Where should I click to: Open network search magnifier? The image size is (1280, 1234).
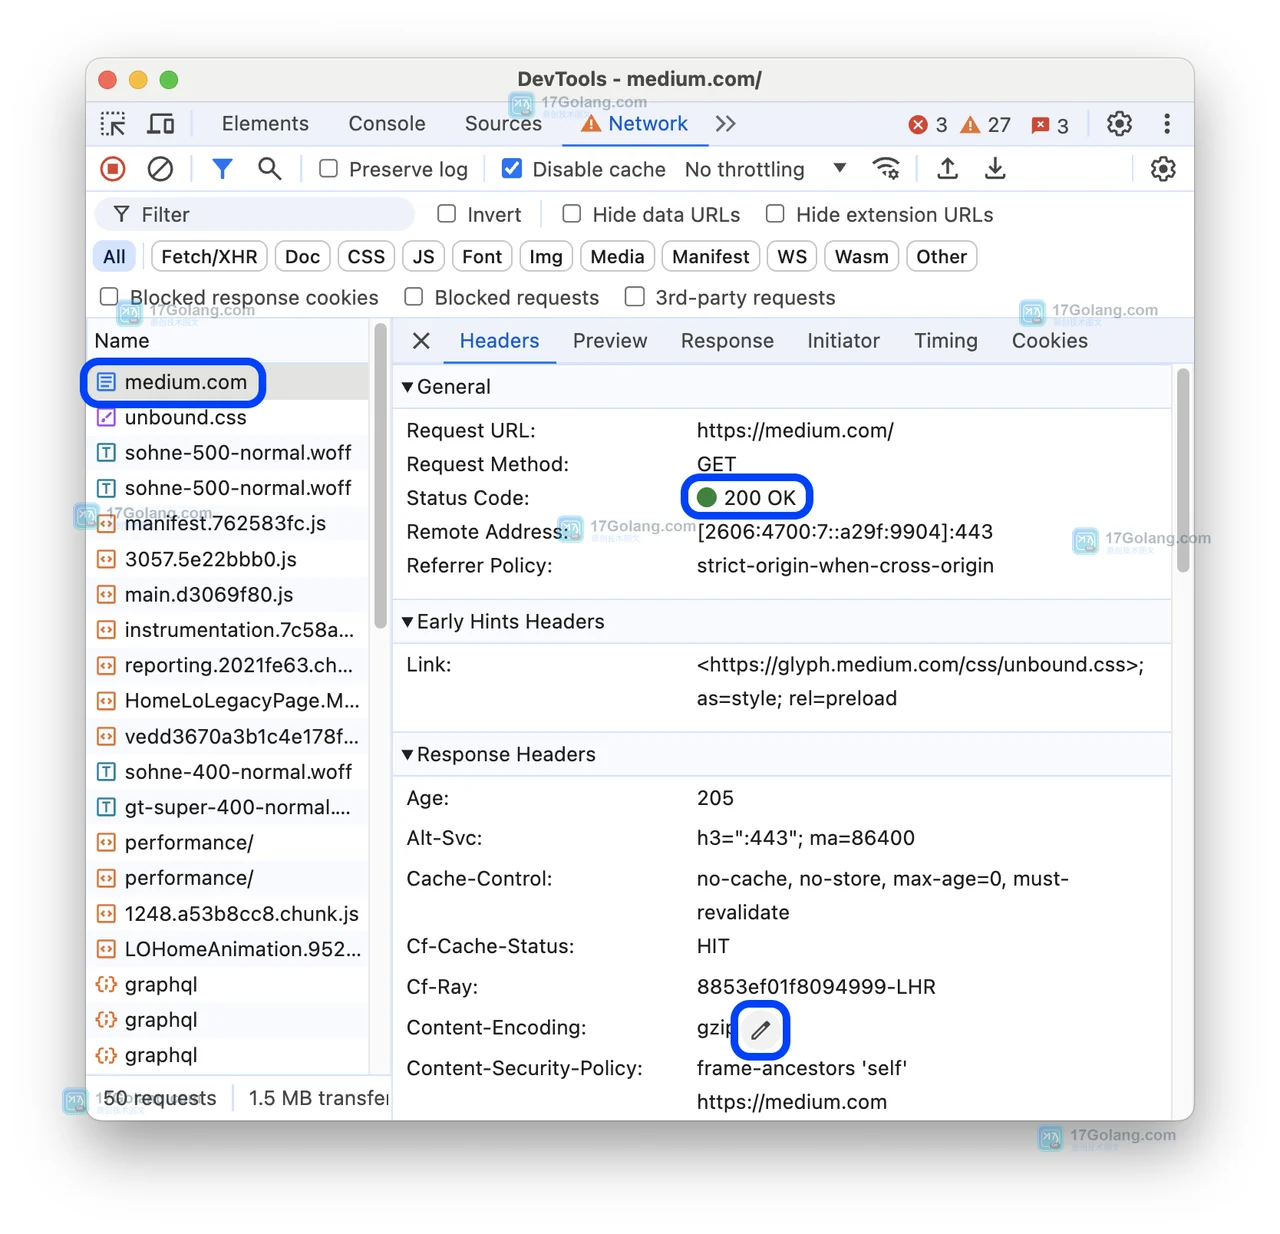click(x=269, y=169)
